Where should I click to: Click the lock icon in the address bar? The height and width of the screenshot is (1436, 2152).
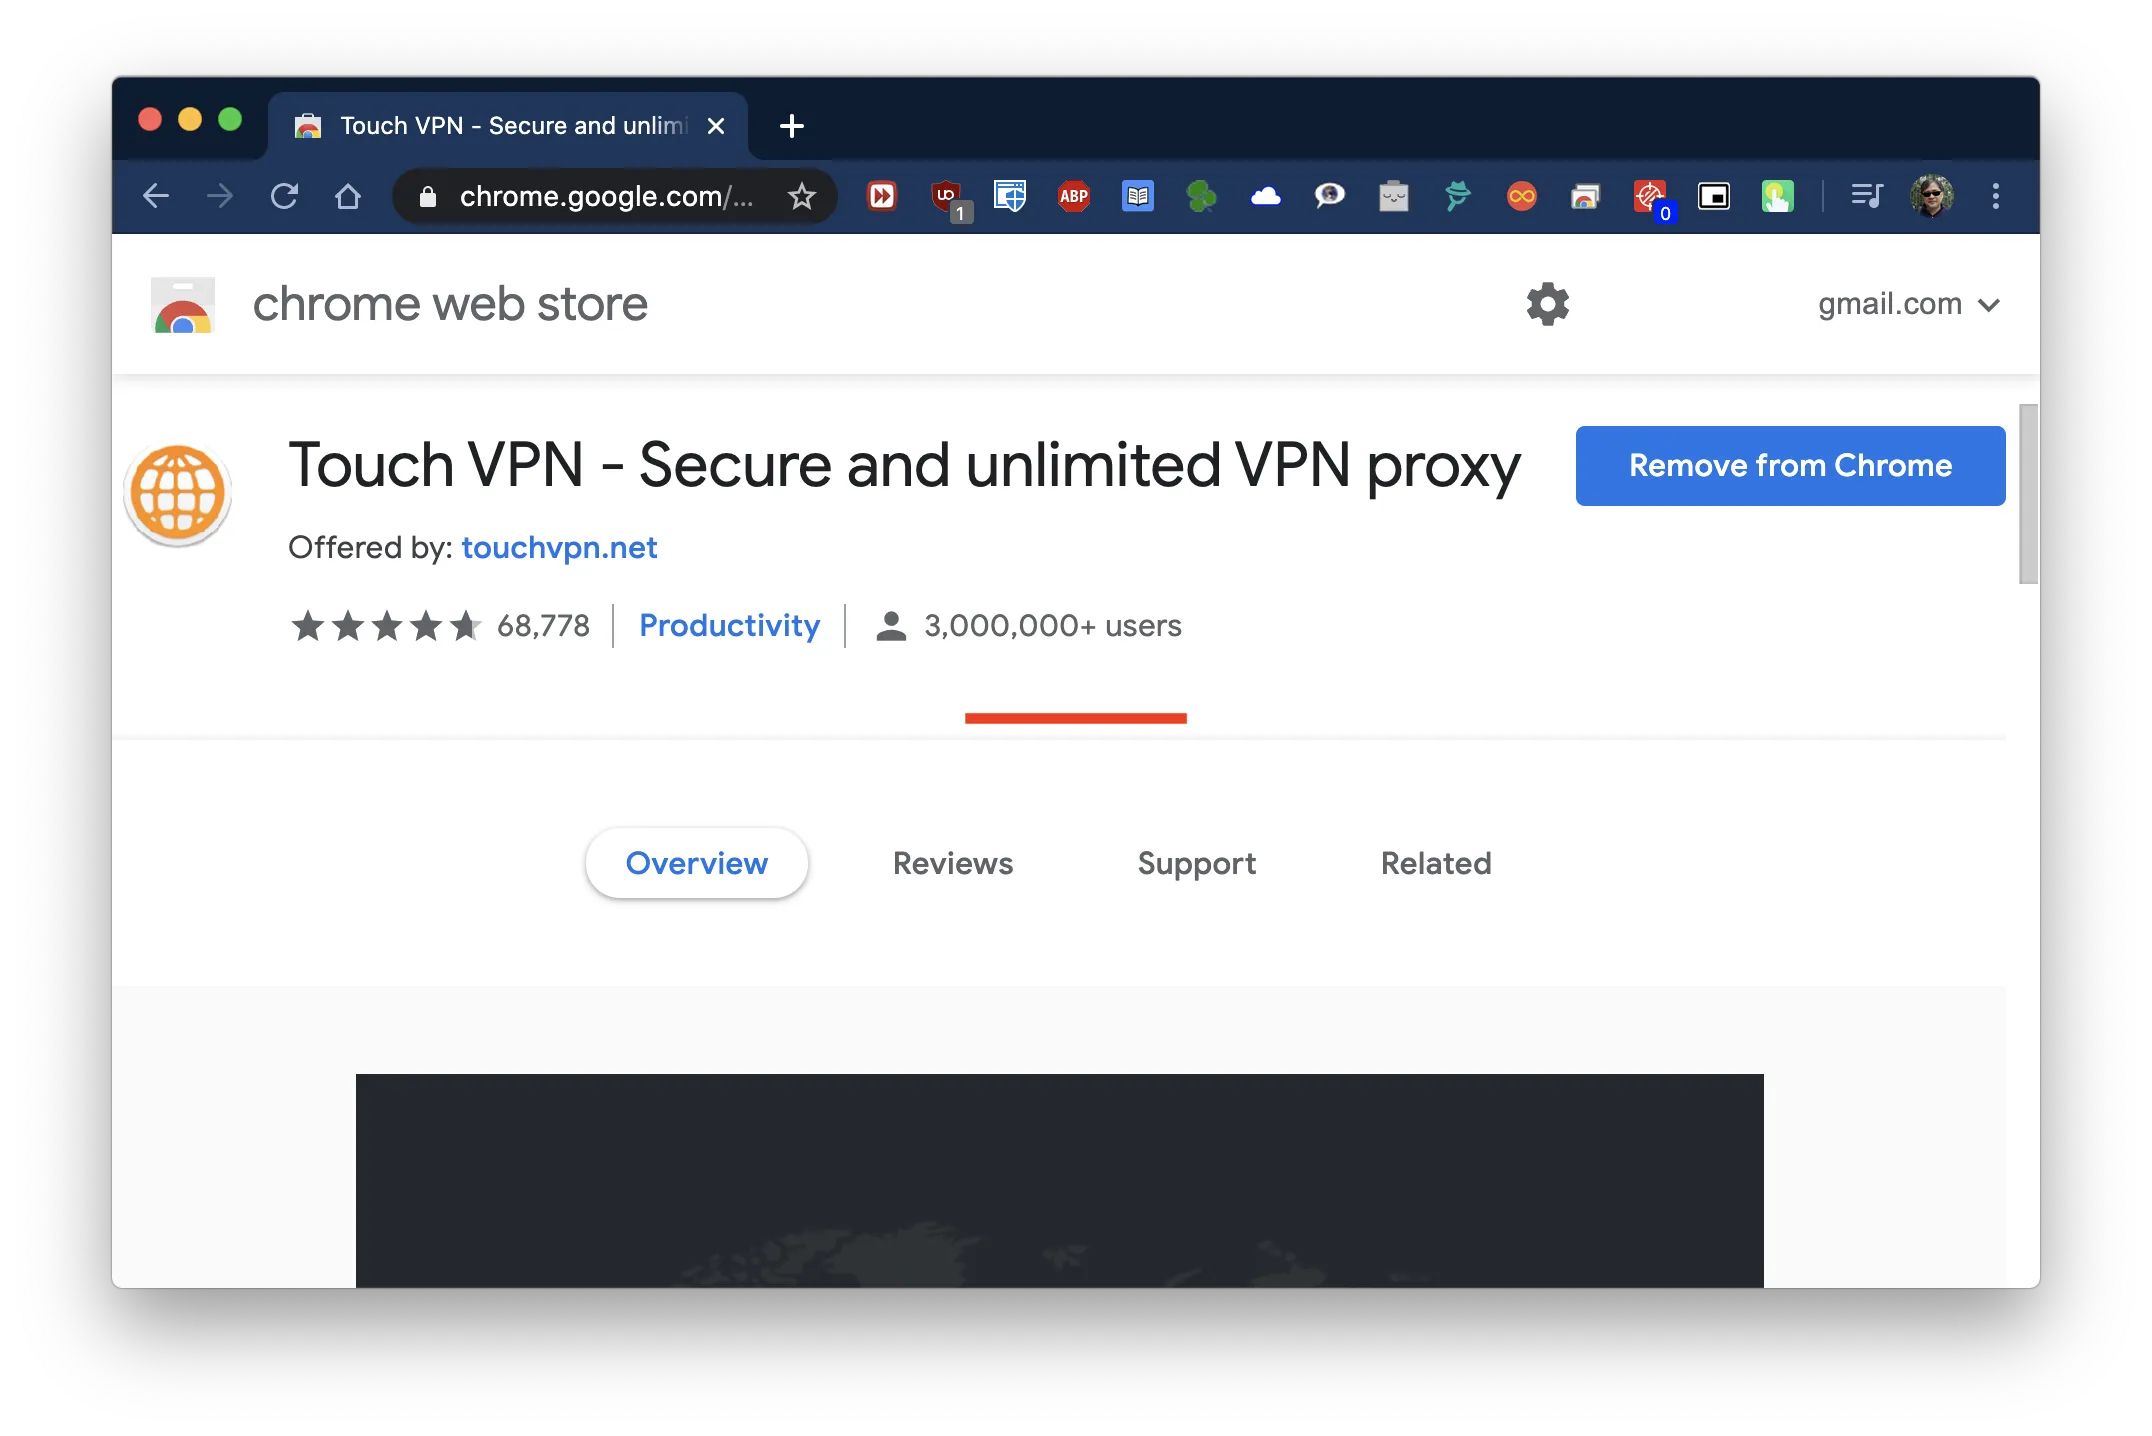pos(428,197)
